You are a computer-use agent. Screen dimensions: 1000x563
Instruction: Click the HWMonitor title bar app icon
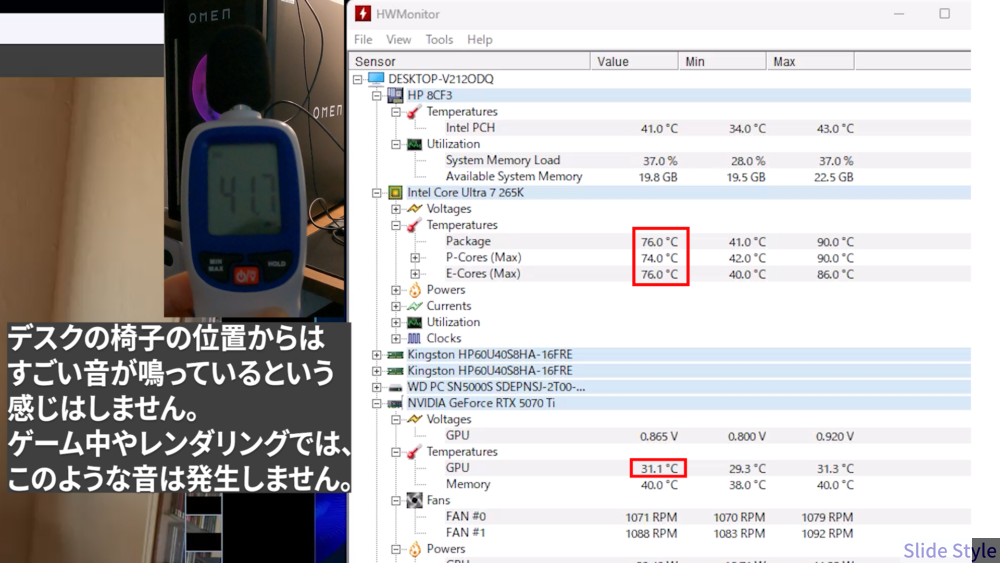(x=363, y=13)
